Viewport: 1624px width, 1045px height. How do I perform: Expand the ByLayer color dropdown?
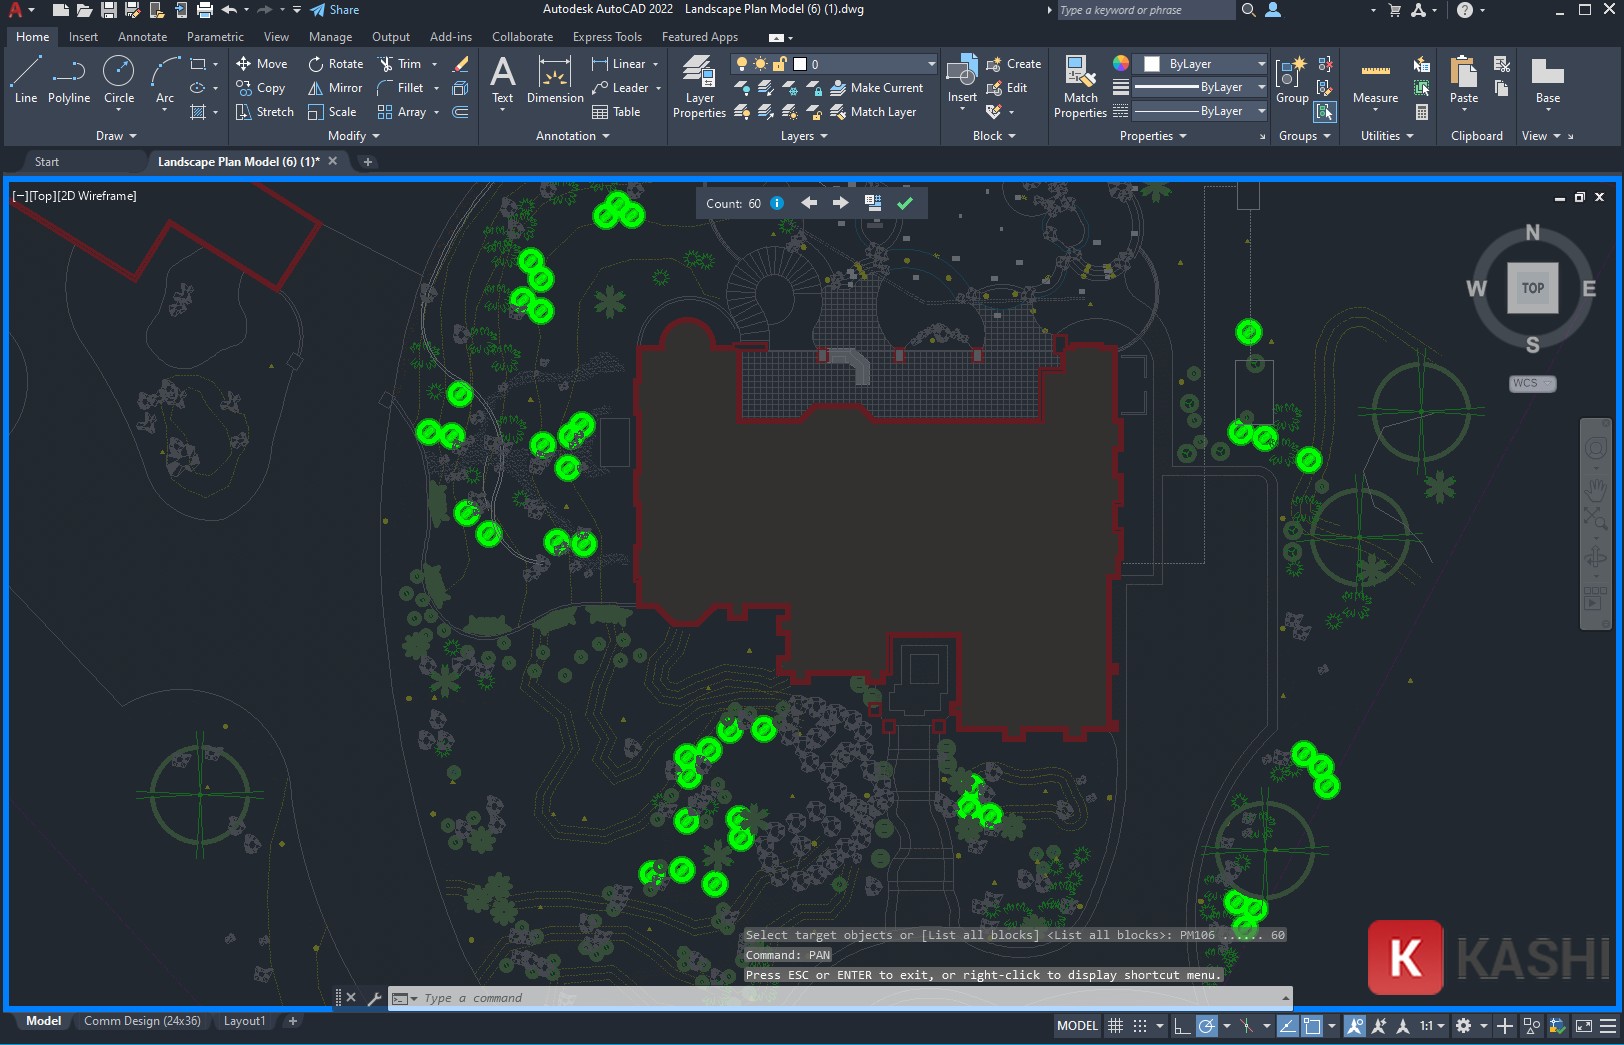coord(1260,63)
